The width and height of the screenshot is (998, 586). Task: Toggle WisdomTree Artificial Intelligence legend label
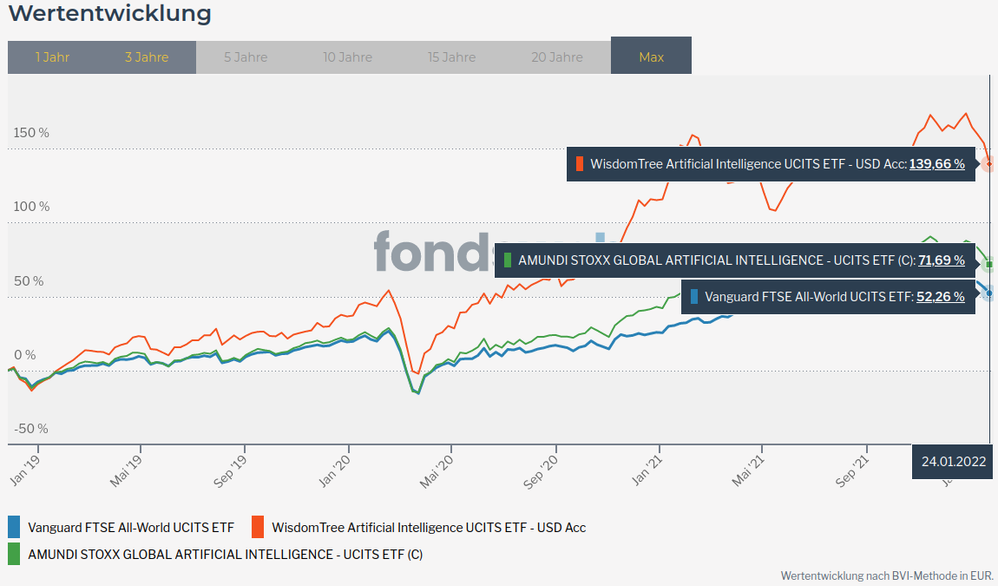[x=429, y=527]
